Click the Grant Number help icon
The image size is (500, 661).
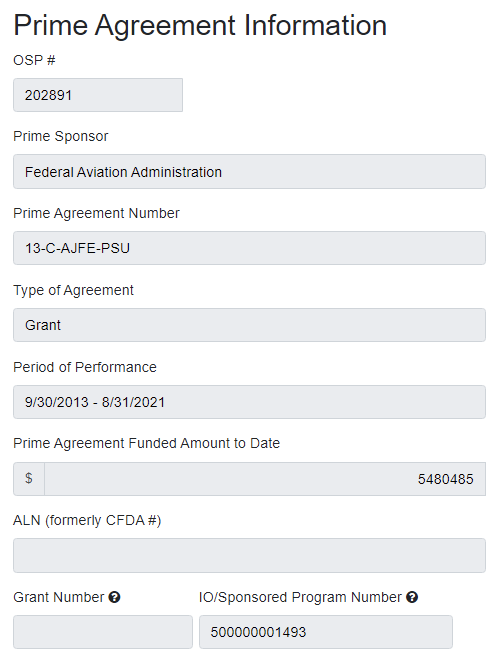click(x=114, y=597)
